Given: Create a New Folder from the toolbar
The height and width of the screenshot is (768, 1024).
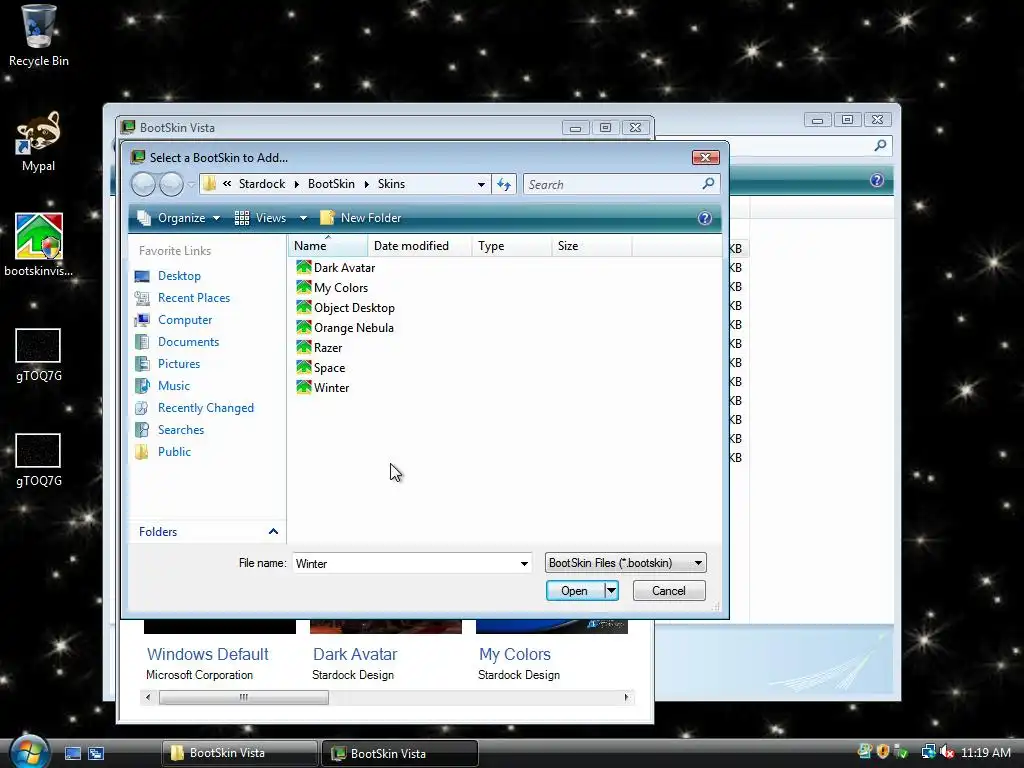Looking at the screenshot, I should click(360, 218).
